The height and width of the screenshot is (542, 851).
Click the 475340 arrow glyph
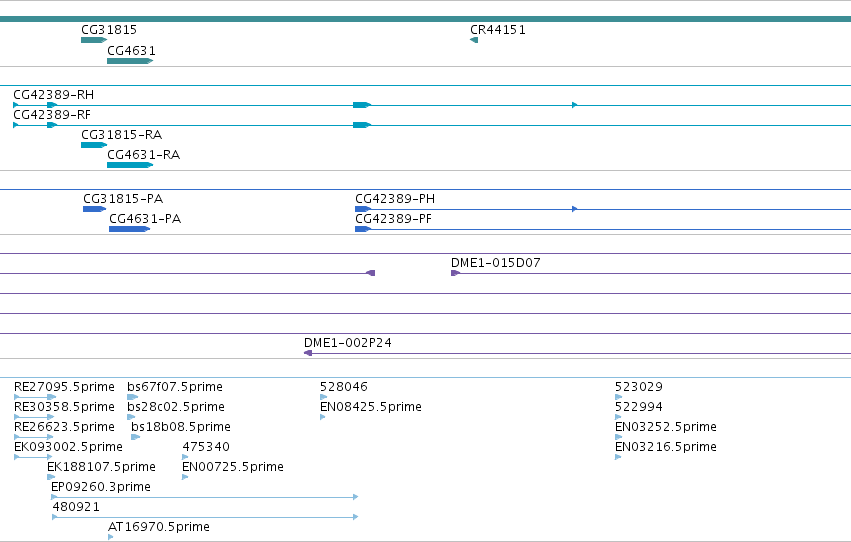[x=185, y=457]
